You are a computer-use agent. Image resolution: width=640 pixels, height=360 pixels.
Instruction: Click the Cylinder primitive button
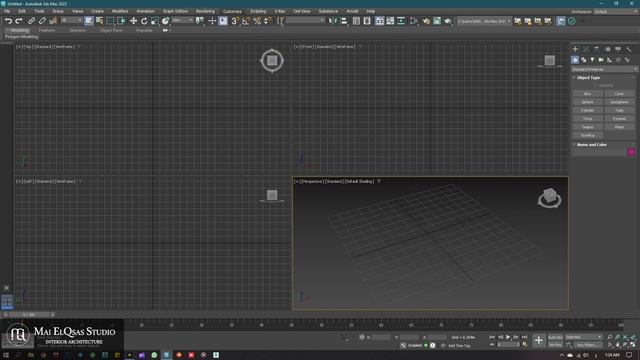587,110
